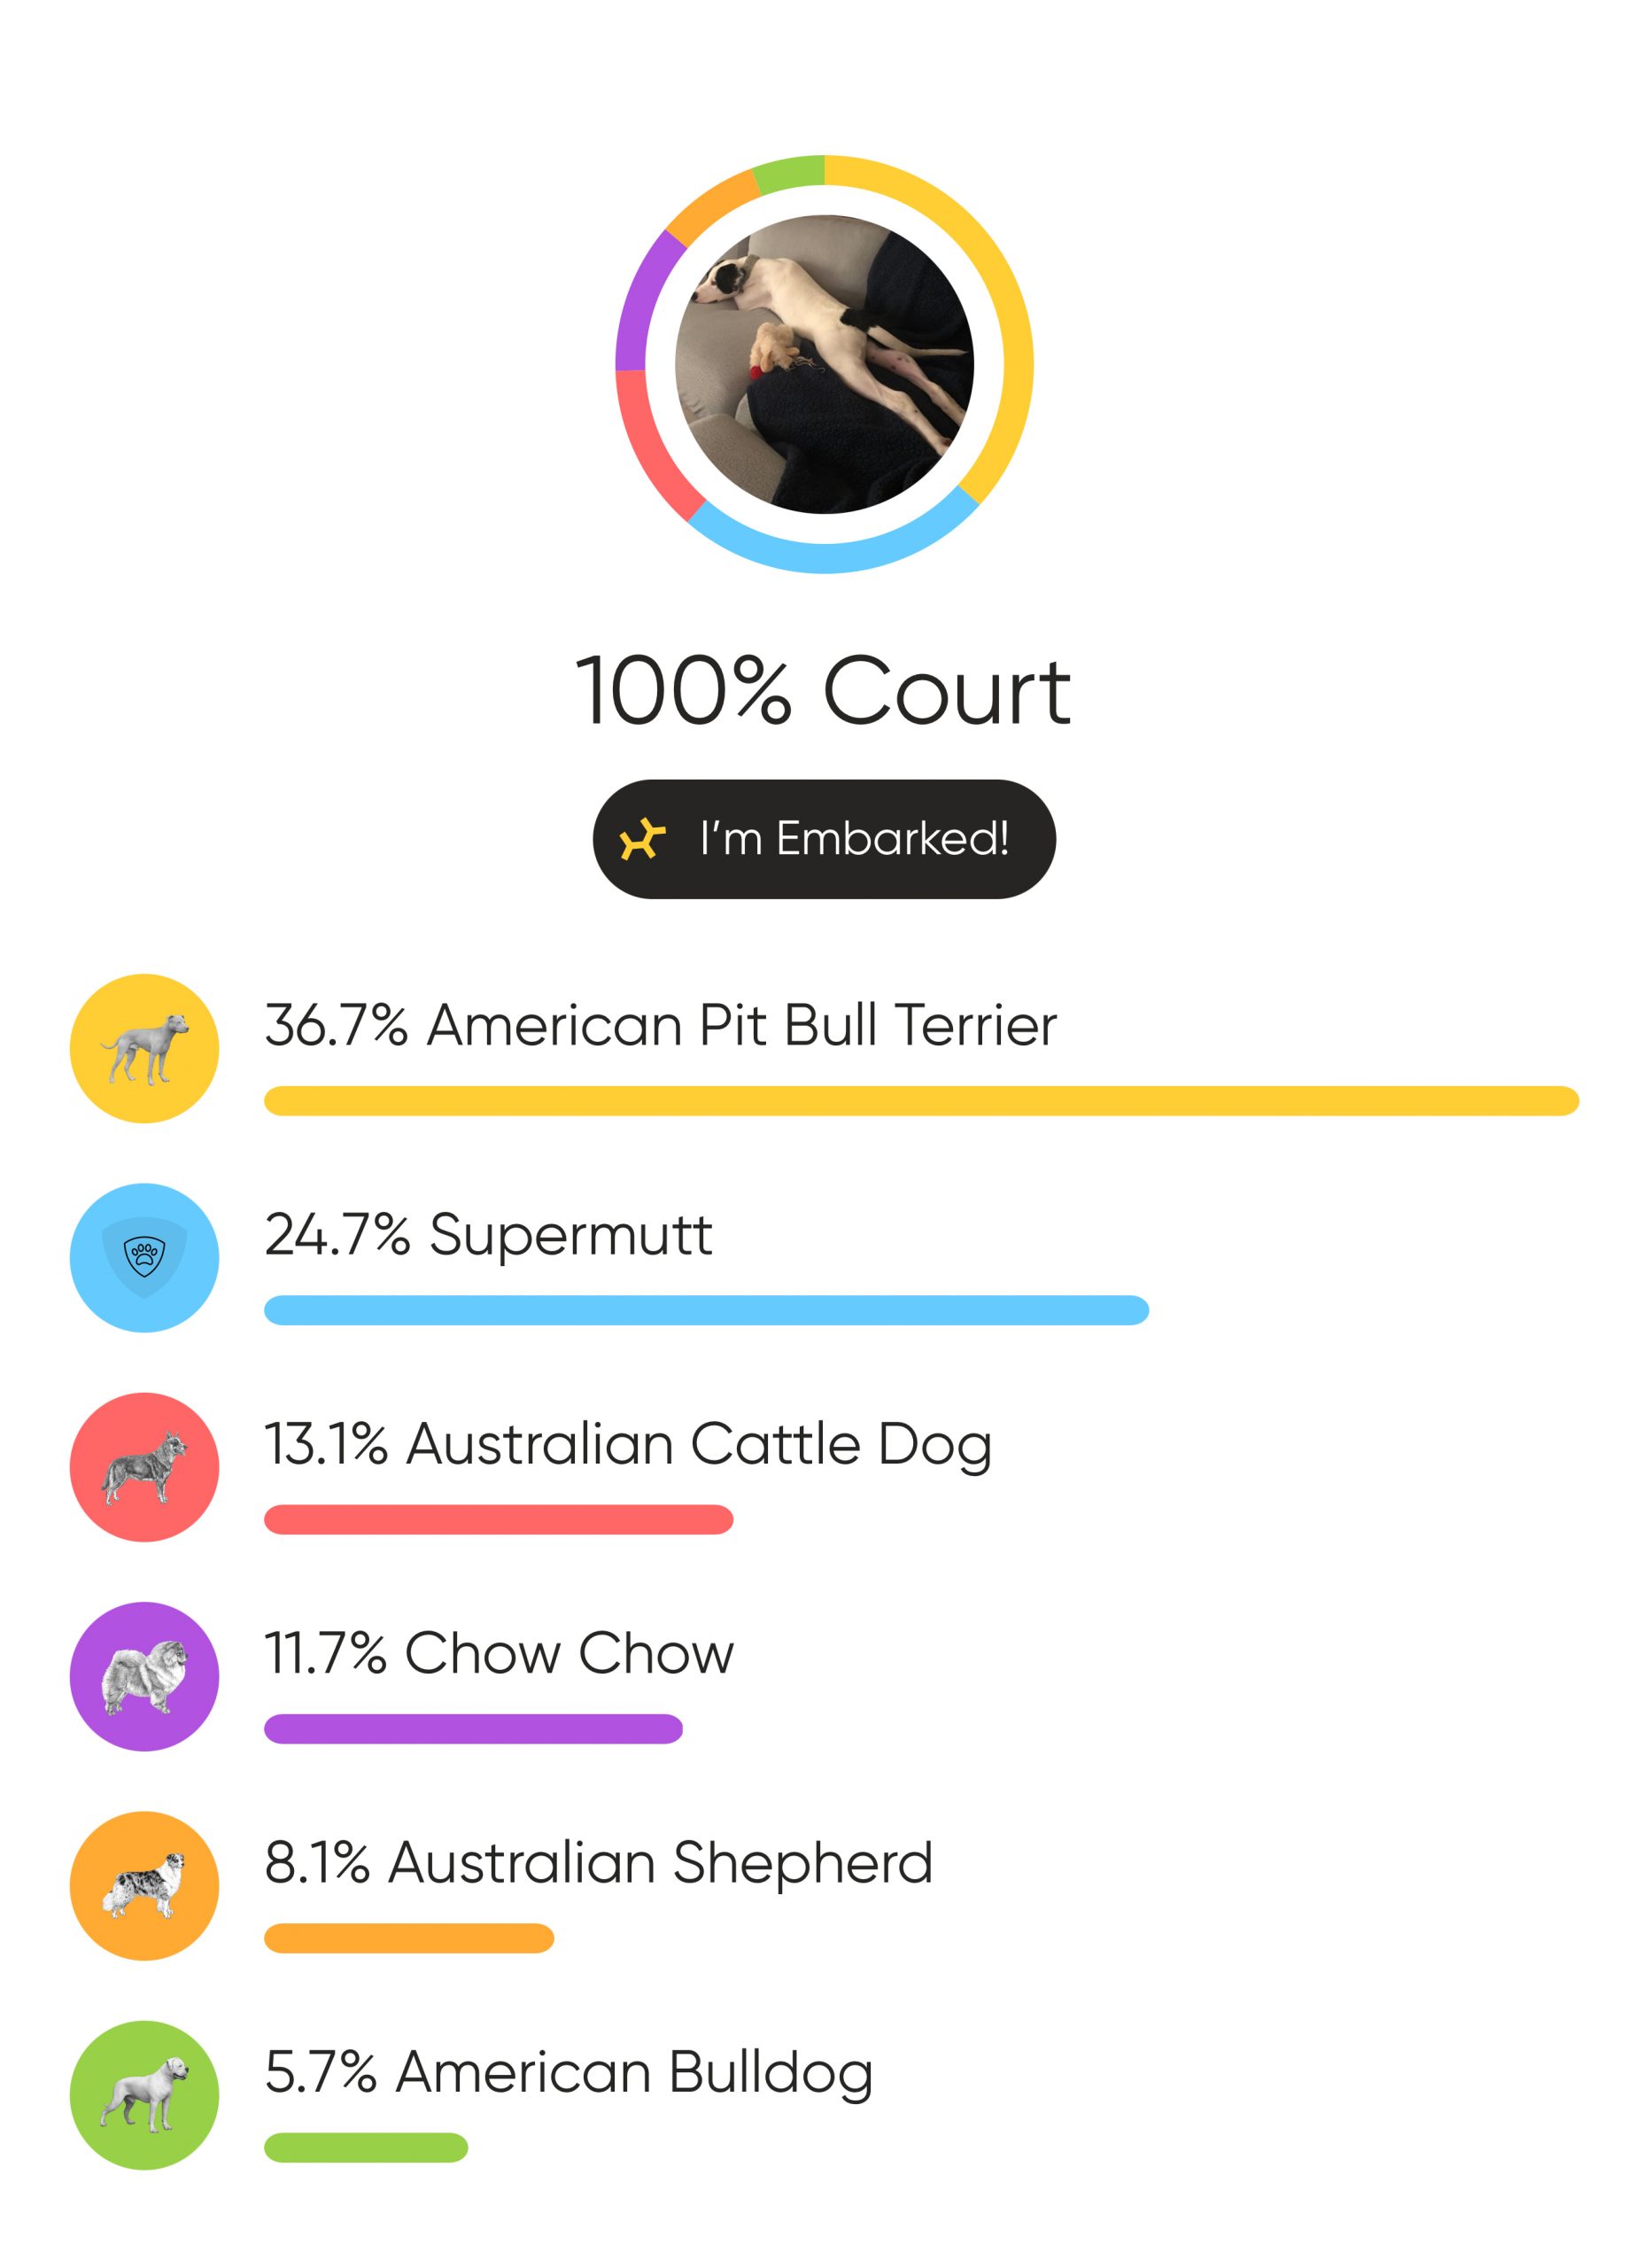Click the blue Supermutt percentage bar

coord(706,1310)
